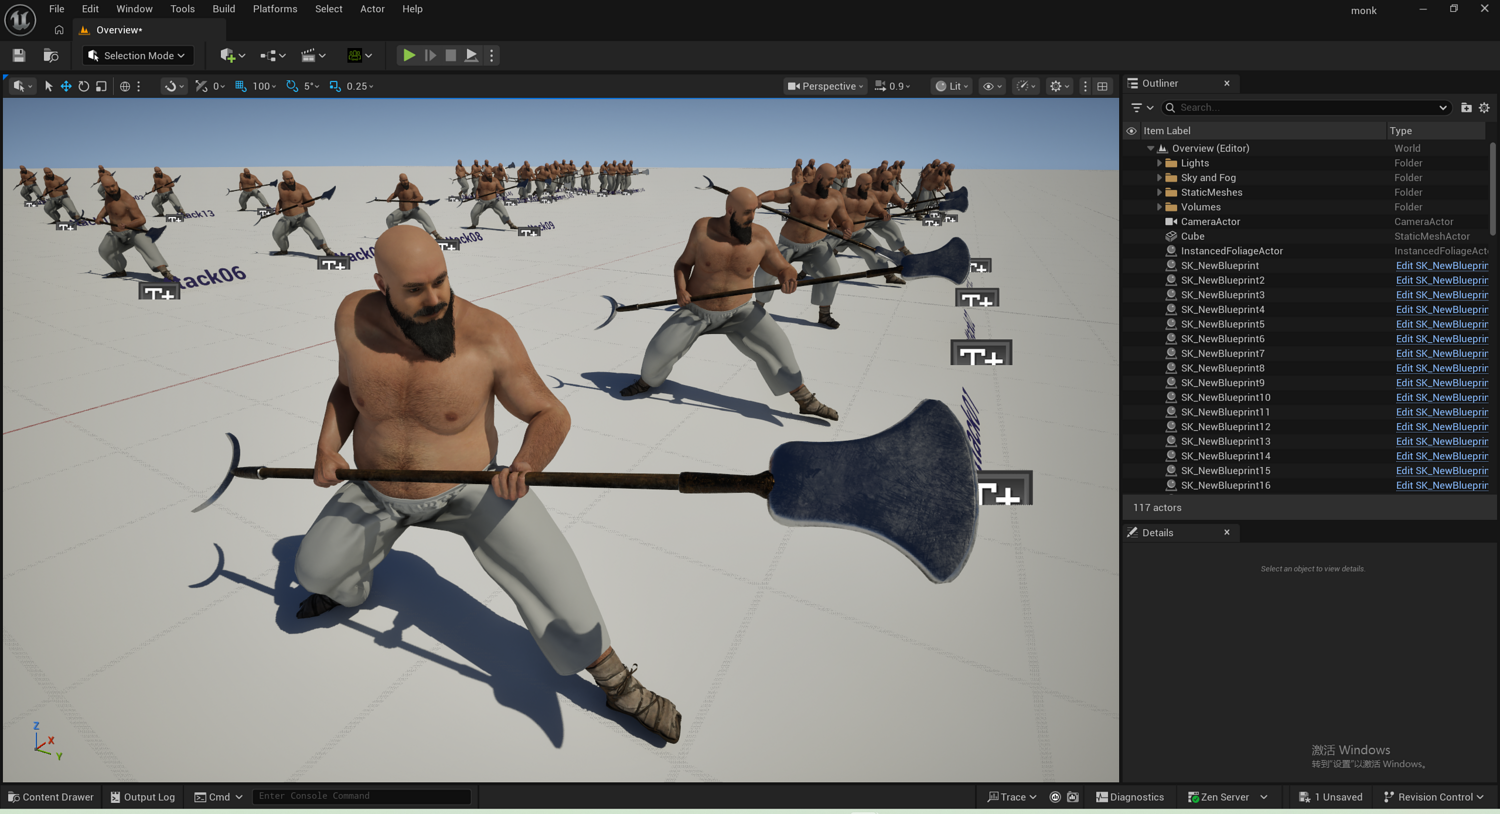The height and width of the screenshot is (814, 1500).
Task: Click the viewport layouts grid icon
Action: point(1102,86)
